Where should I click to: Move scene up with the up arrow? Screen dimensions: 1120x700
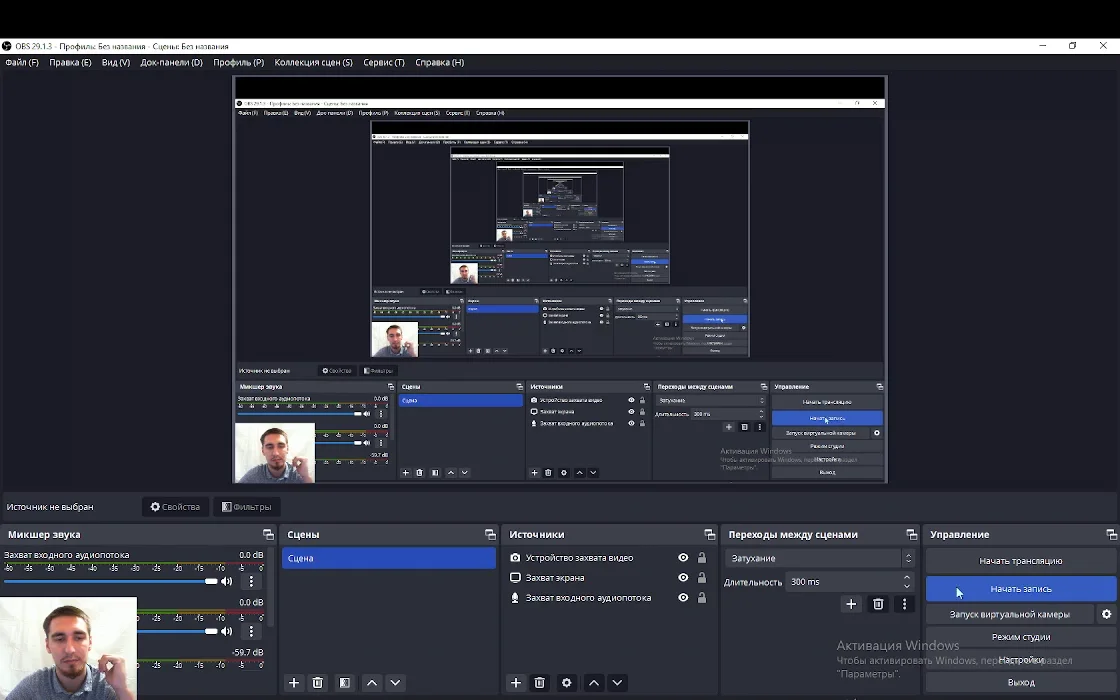click(371, 683)
